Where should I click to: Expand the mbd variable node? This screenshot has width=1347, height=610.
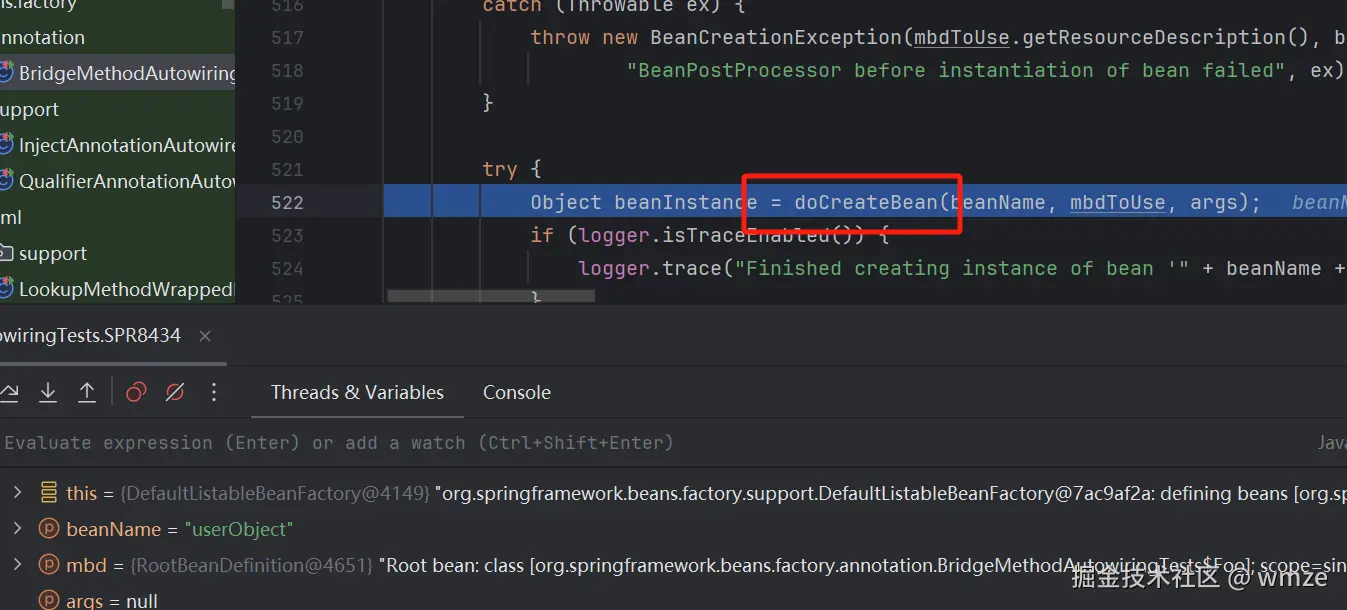[17, 565]
